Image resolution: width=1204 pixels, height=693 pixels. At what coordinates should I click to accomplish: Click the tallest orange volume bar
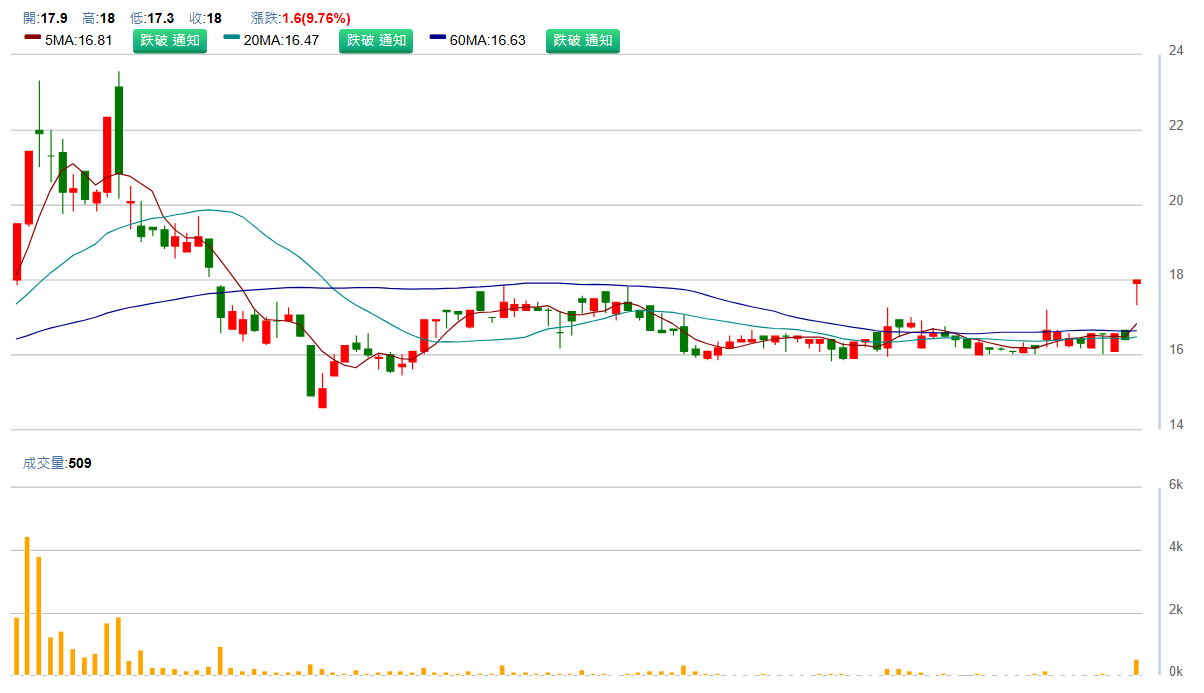pyautogui.click(x=27, y=605)
